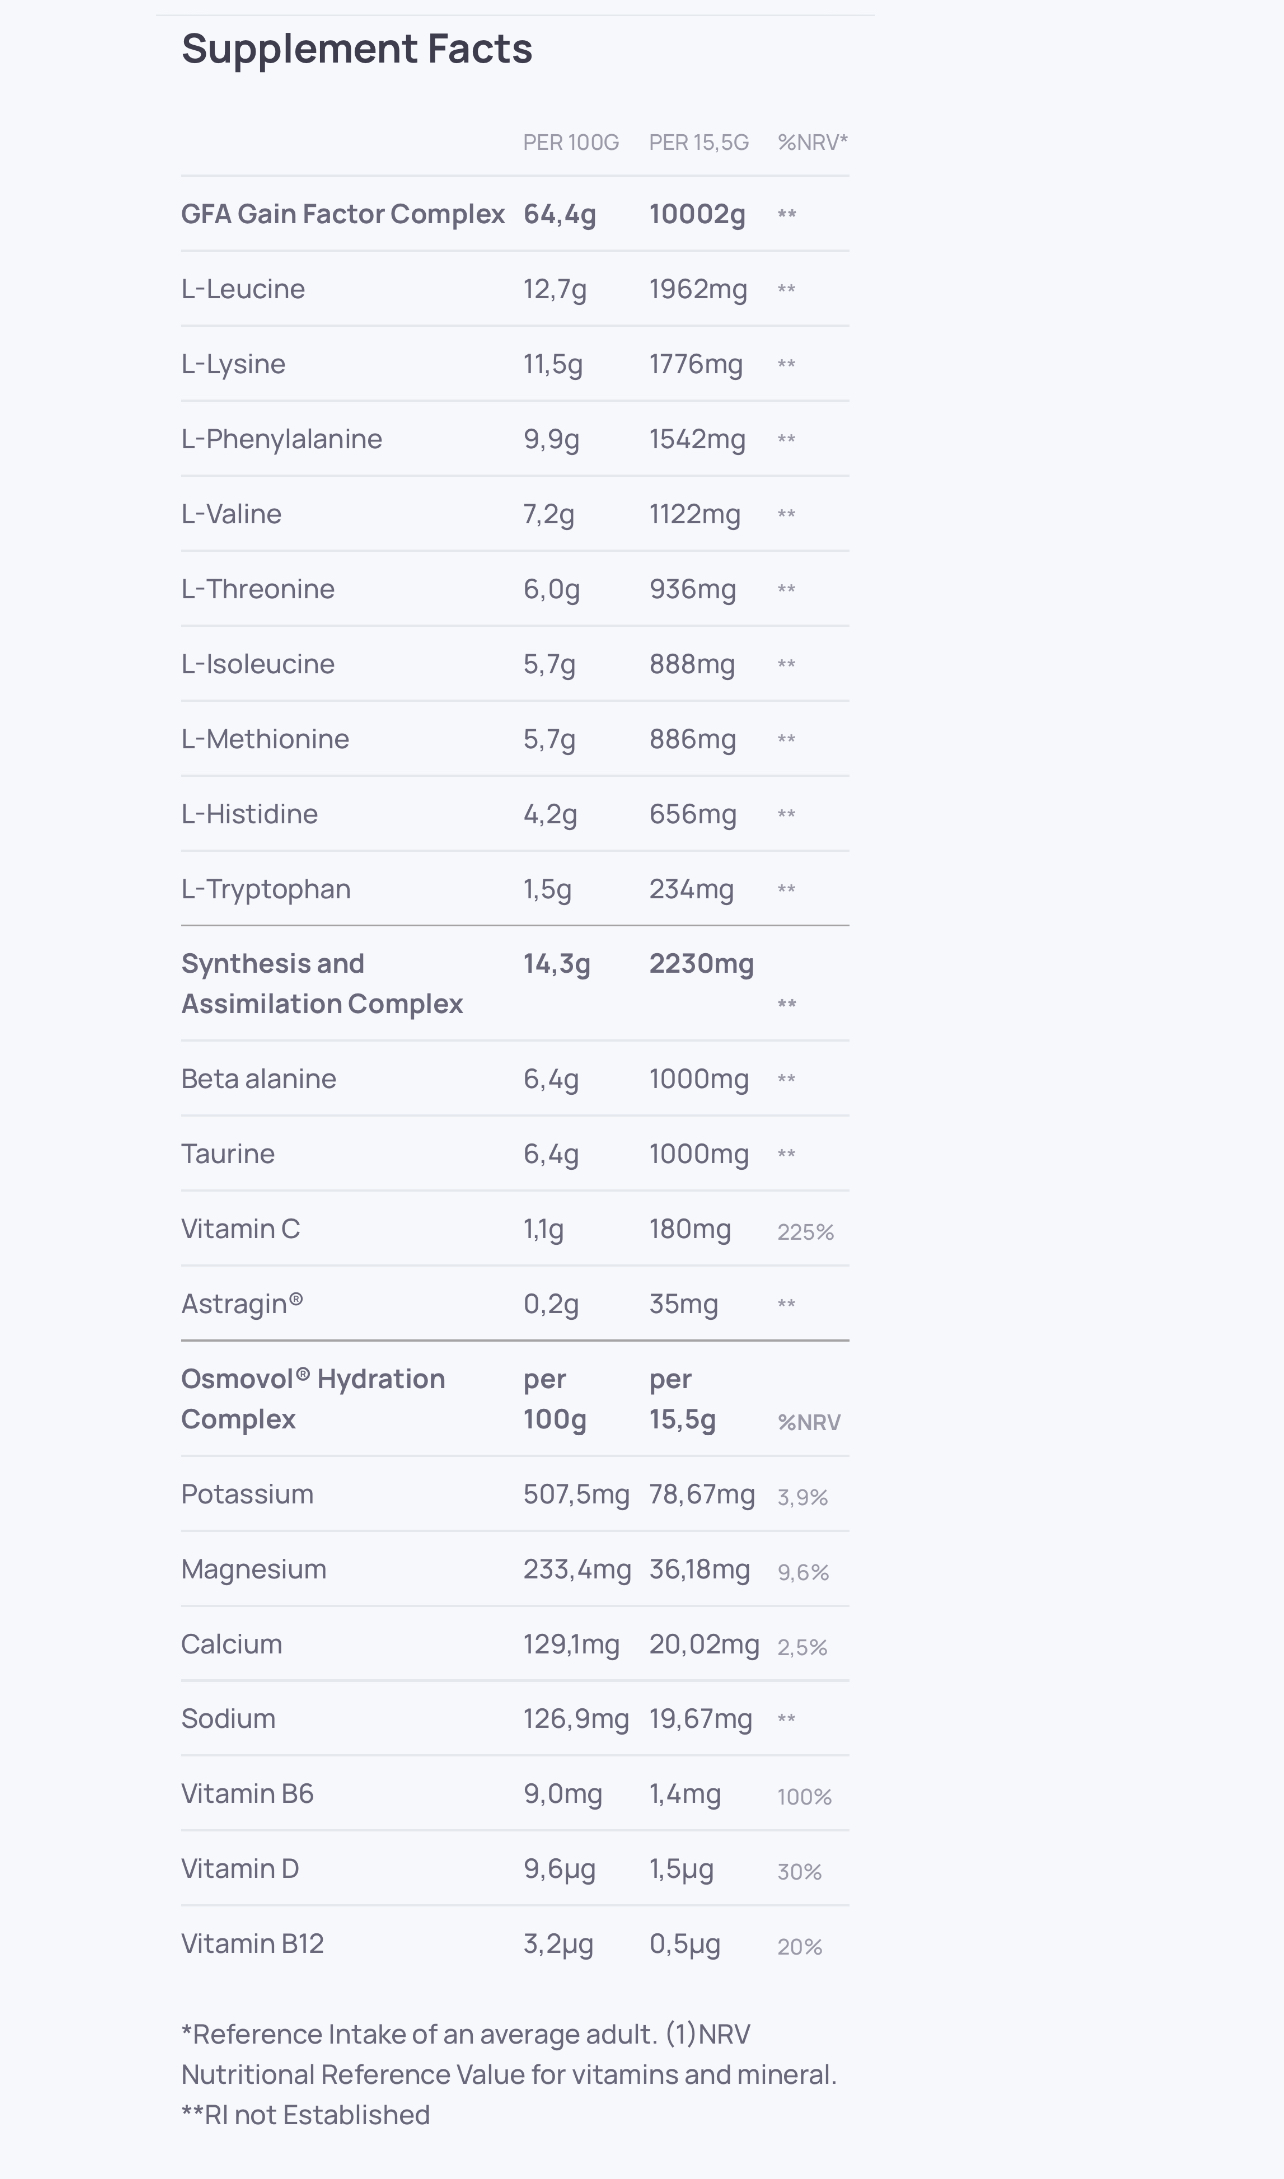Click the L-Leucine ingredient name
This screenshot has height=2179, width=1284.
243,289
